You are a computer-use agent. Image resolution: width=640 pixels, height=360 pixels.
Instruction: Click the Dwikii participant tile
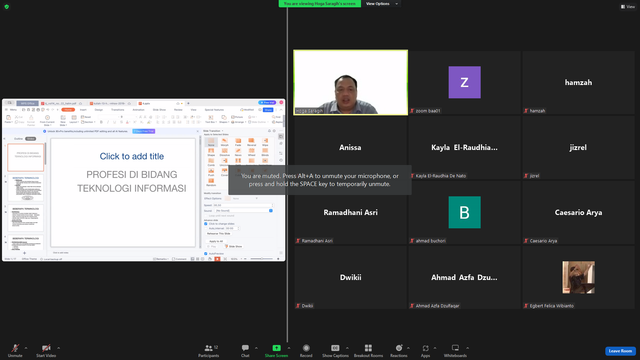pyautogui.click(x=351, y=277)
